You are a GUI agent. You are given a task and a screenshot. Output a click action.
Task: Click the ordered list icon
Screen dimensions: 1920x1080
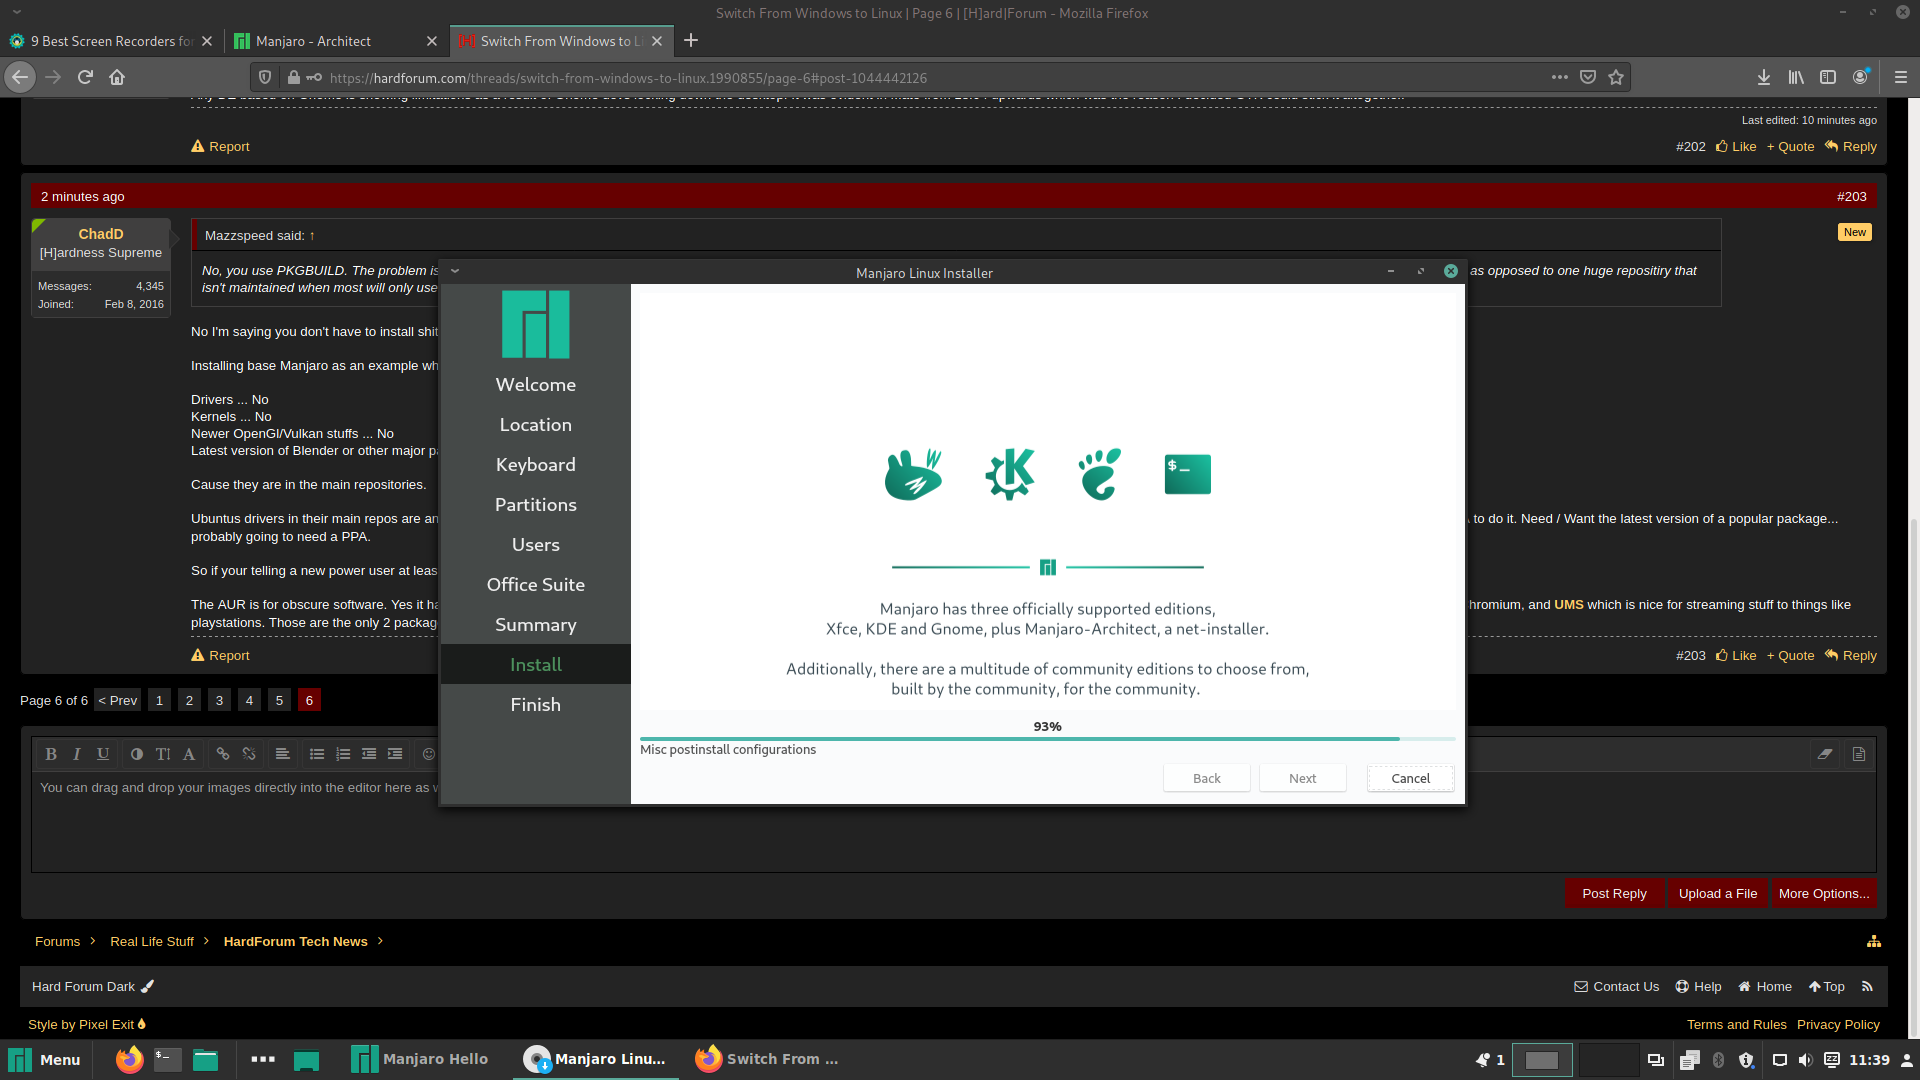click(343, 754)
